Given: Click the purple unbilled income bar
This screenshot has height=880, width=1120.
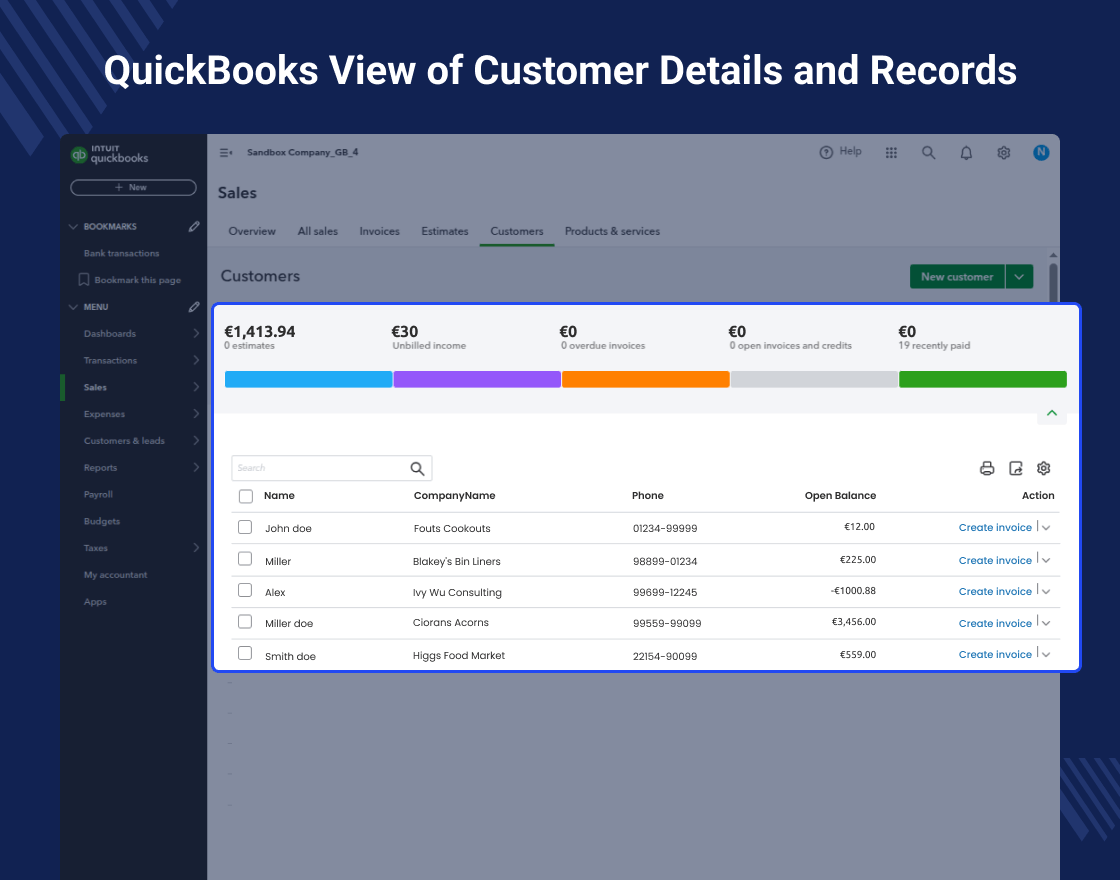Looking at the screenshot, I should click(x=477, y=379).
